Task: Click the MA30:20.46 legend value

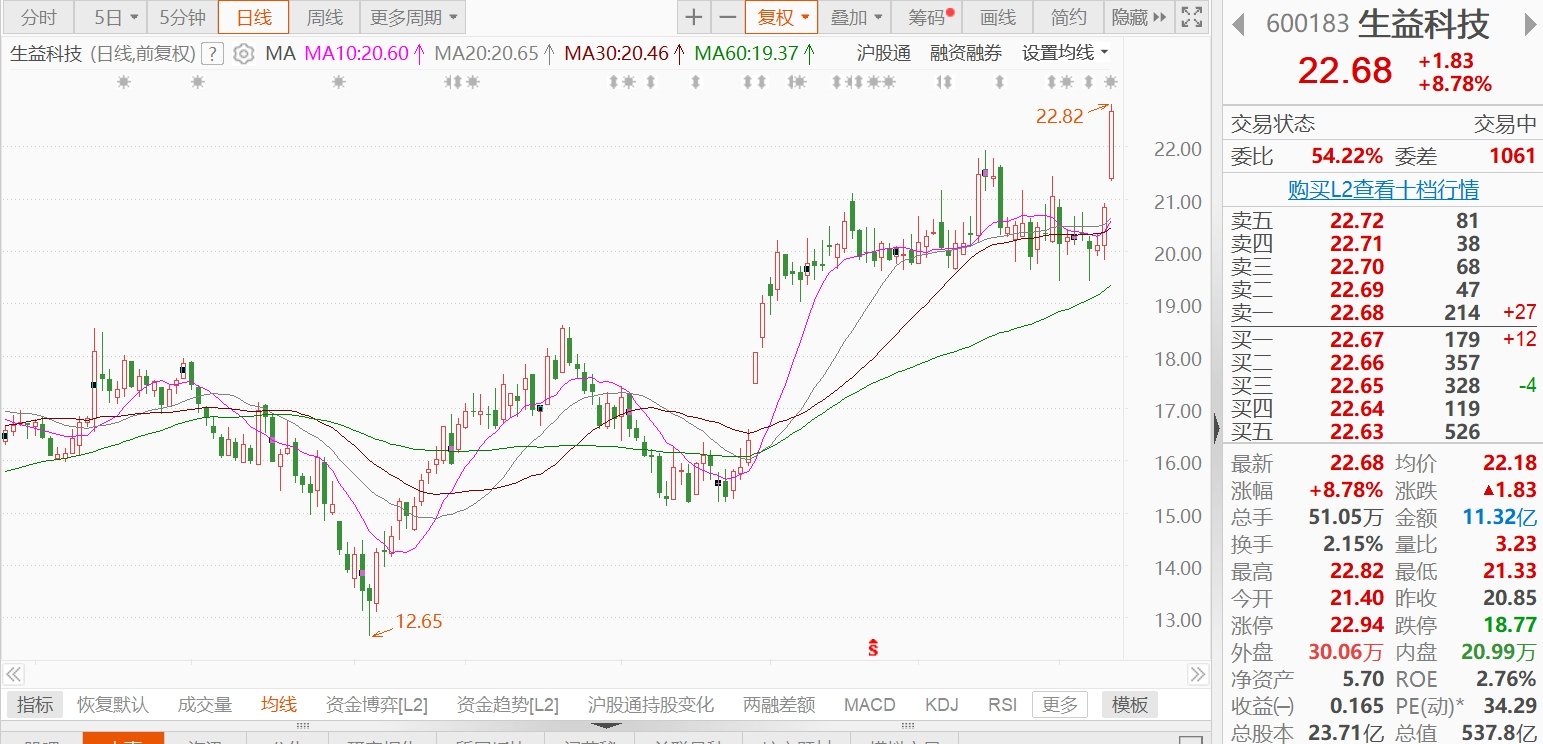Action: pyautogui.click(x=624, y=53)
